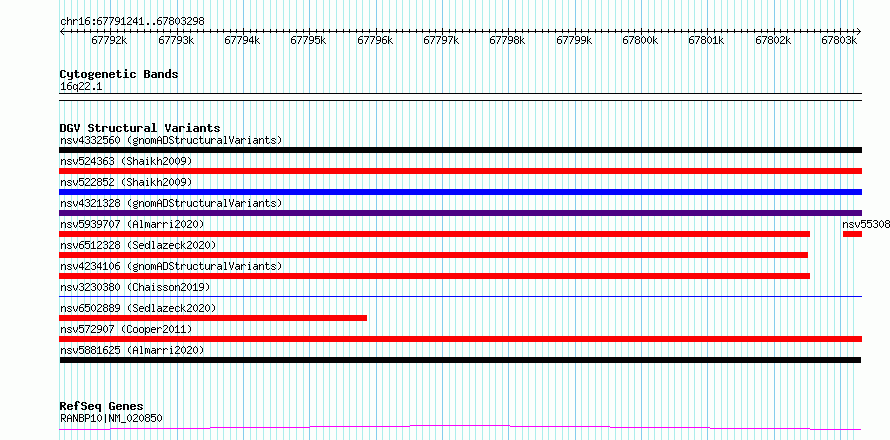Open nsv572907 (Cooper2011) label
This screenshot has height=440, width=890.
pos(126,329)
